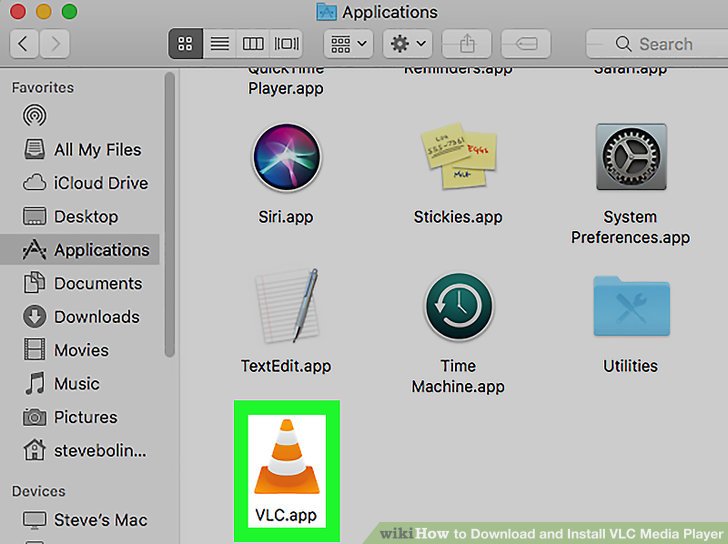Viewport: 728px width, 544px height.
Task: Switch to cover flow view
Action: (286, 44)
